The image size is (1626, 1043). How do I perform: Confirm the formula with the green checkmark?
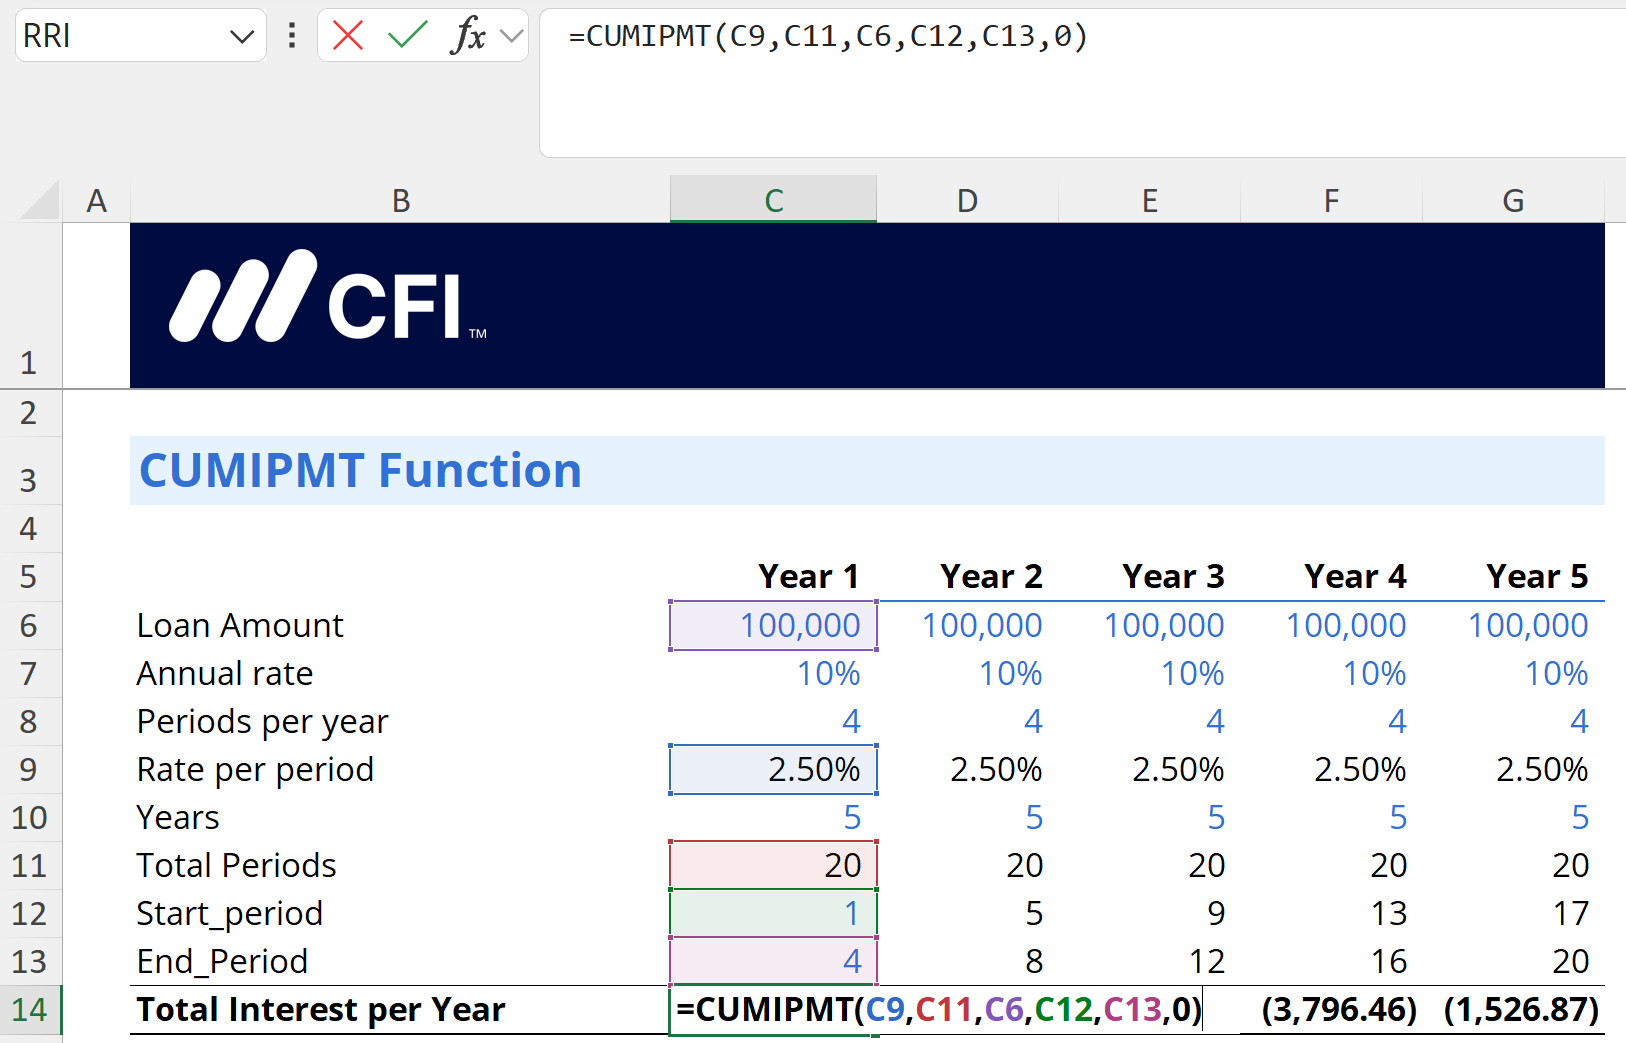pyautogui.click(x=407, y=36)
